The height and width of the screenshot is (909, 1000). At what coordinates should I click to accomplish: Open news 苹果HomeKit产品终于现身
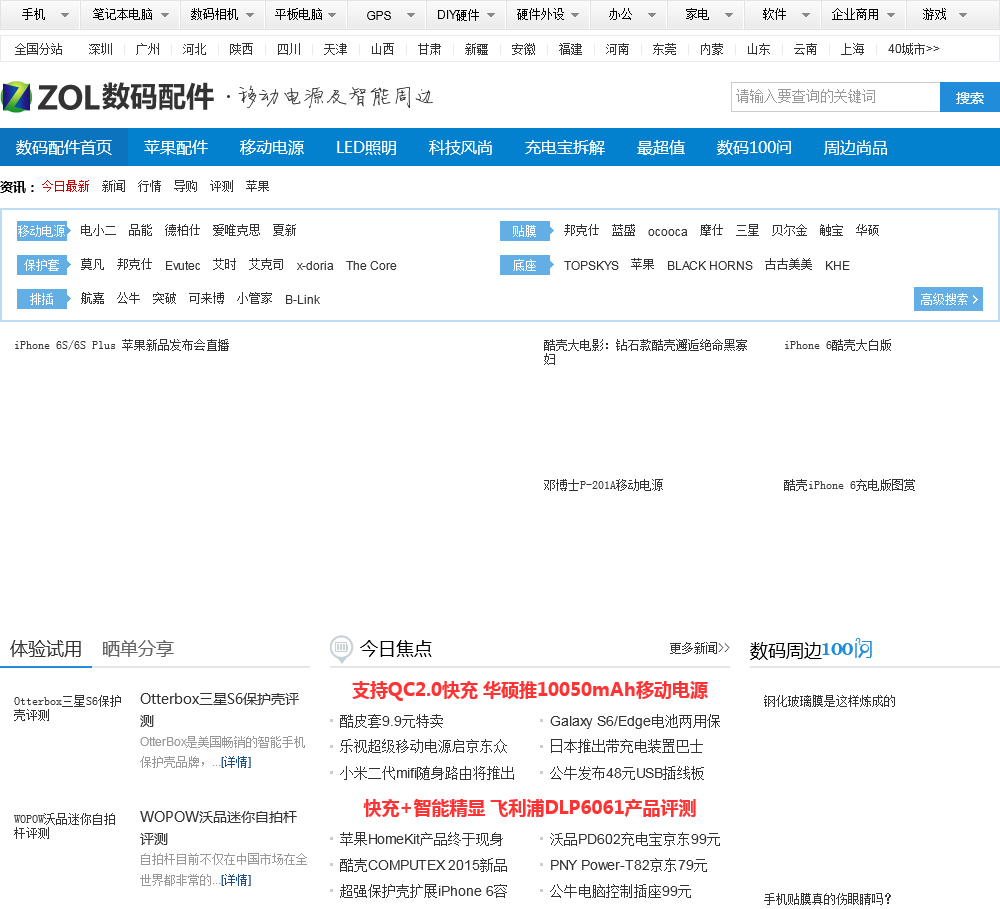(x=421, y=839)
